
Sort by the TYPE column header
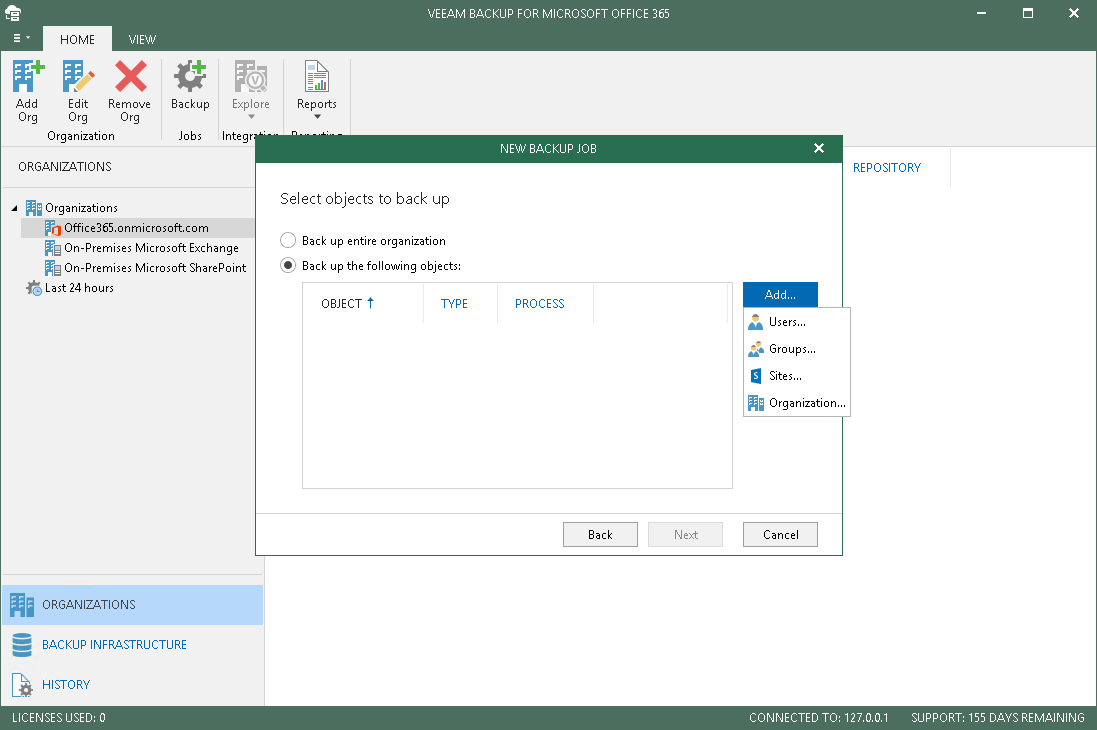click(454, 304)
